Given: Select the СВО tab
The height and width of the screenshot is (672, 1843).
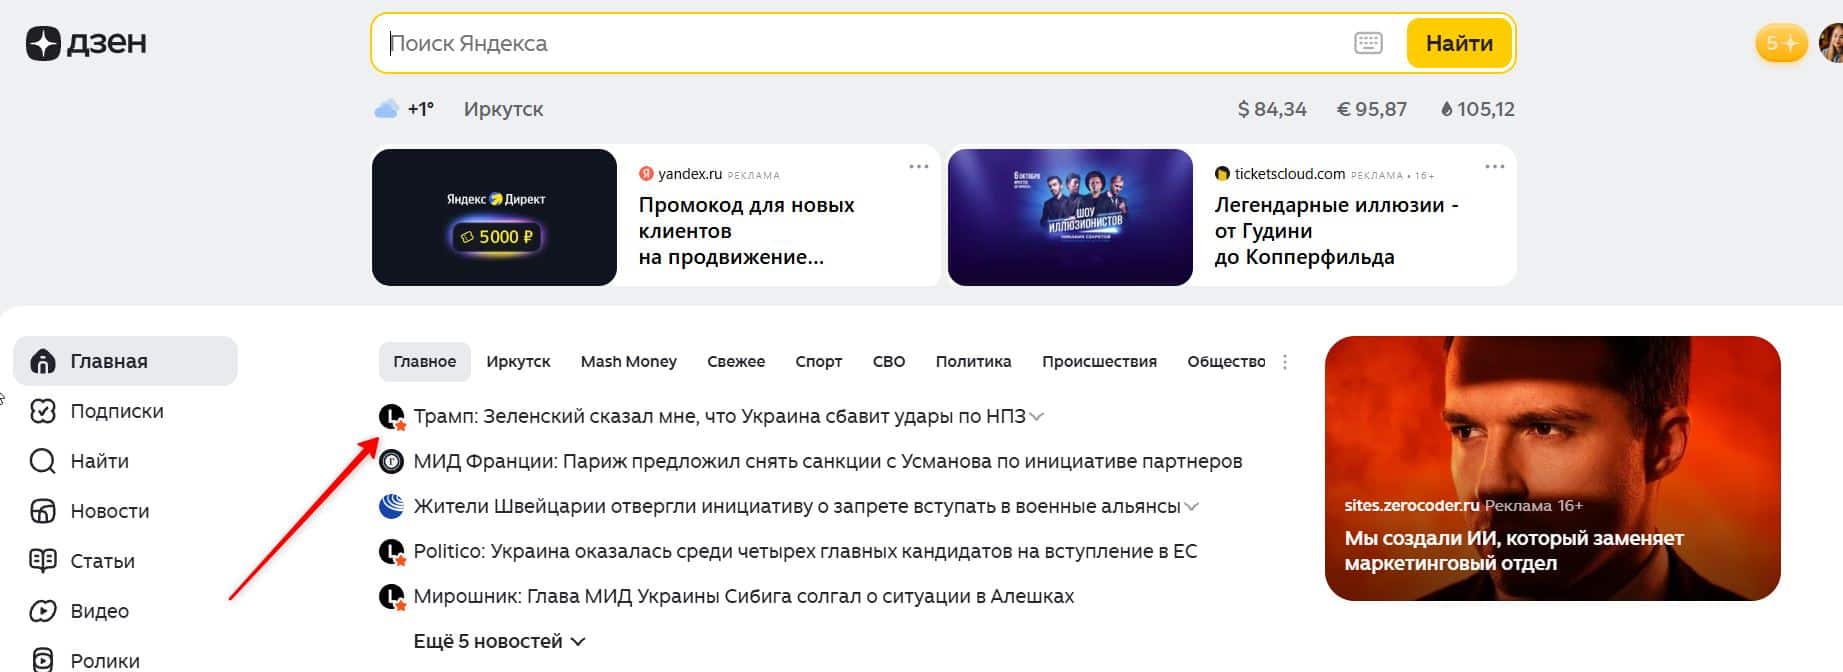Looking at the screenshot, I should coord(889,361).
